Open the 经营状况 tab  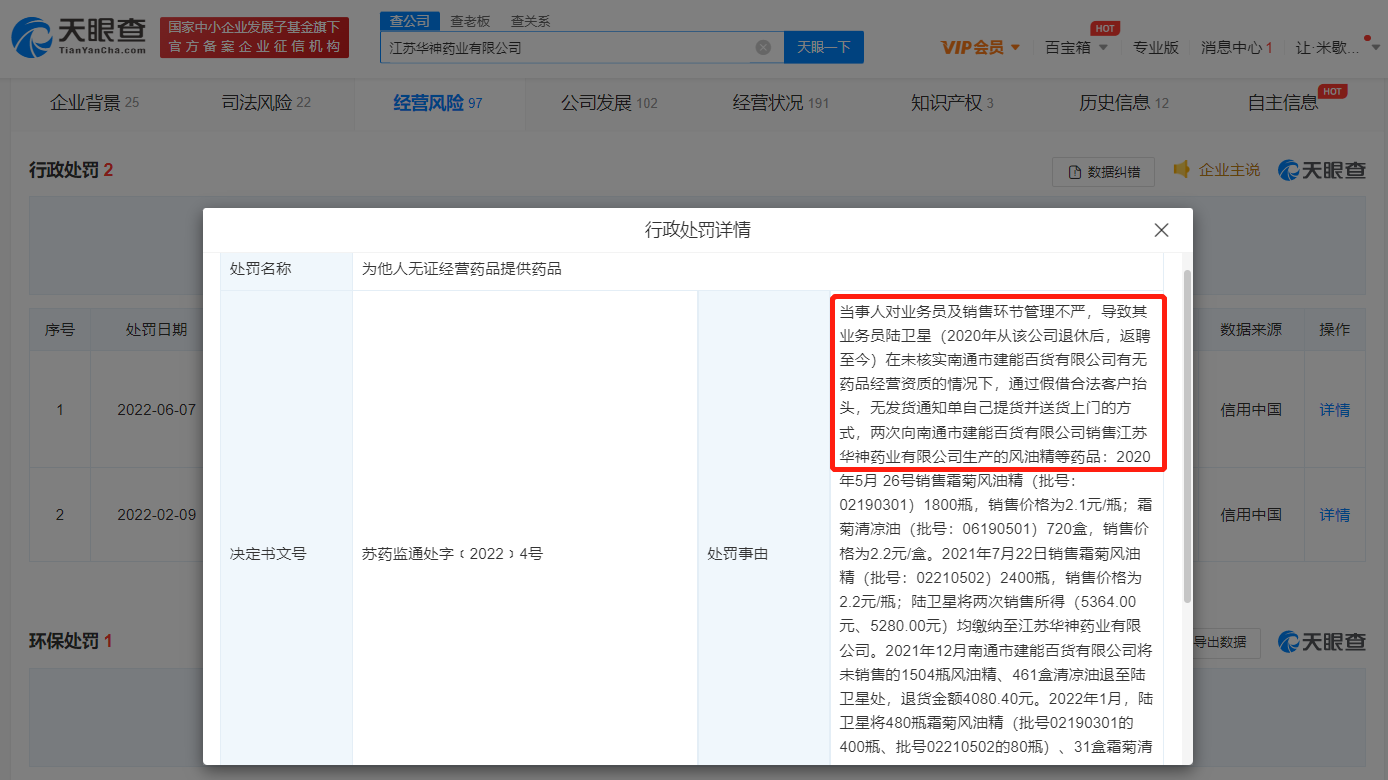tap(781, 103)
